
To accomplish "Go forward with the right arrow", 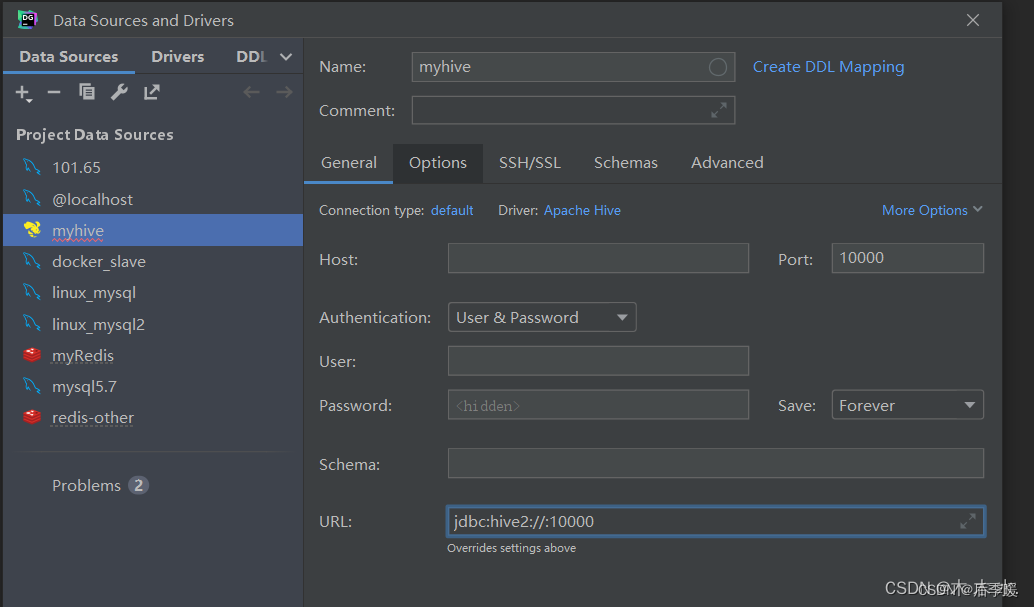I will [284, 92].
